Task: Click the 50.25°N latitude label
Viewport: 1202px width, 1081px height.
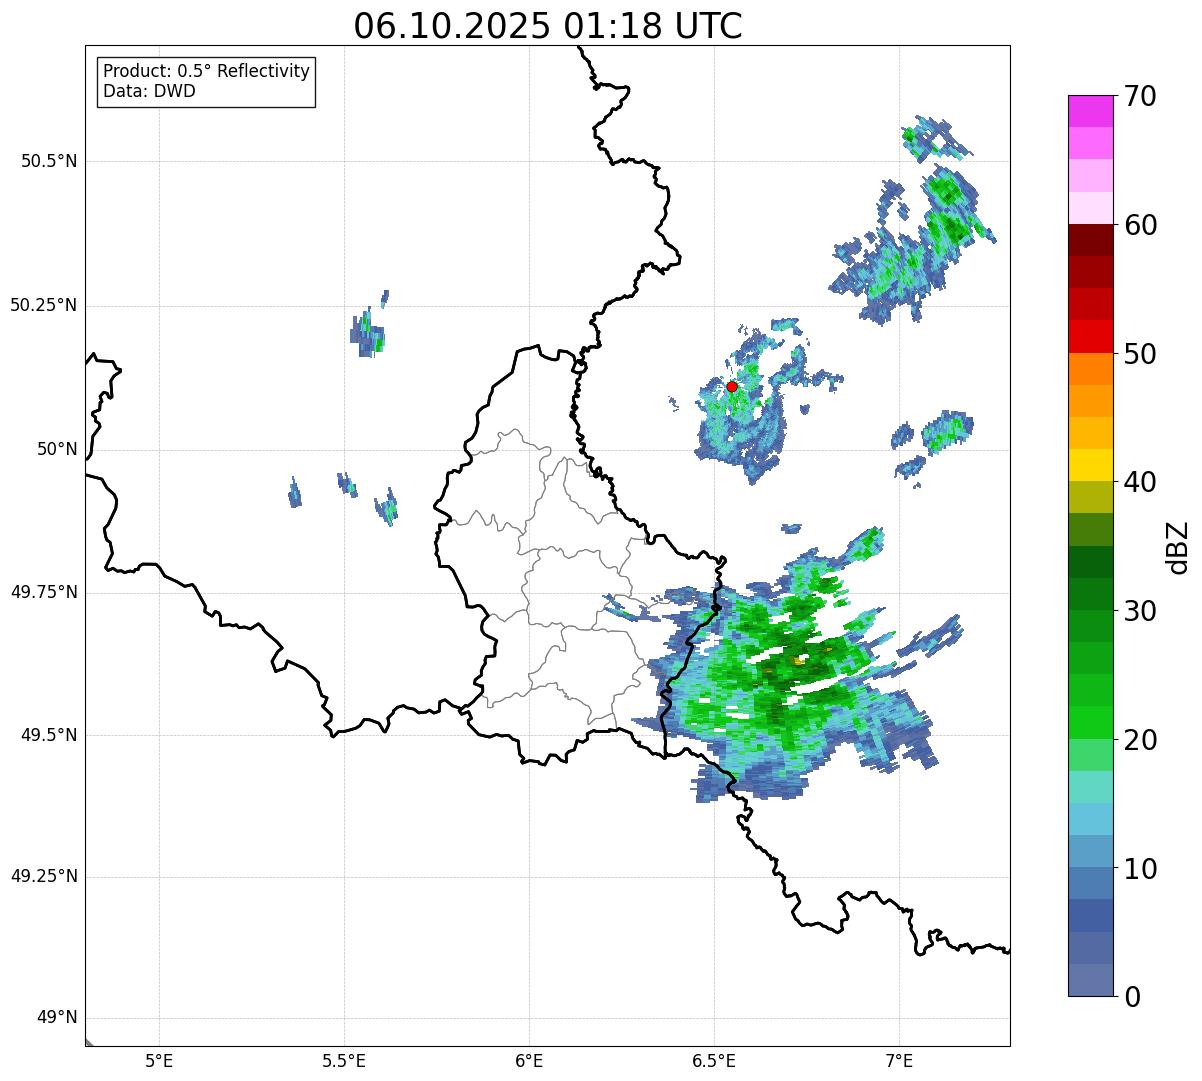Action: 44,305
